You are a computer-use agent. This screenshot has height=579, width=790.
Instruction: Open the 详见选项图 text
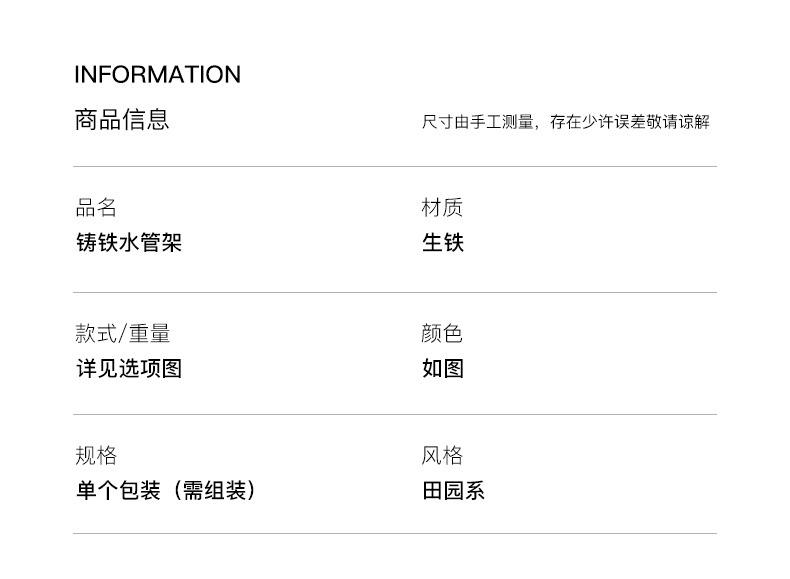129,369
